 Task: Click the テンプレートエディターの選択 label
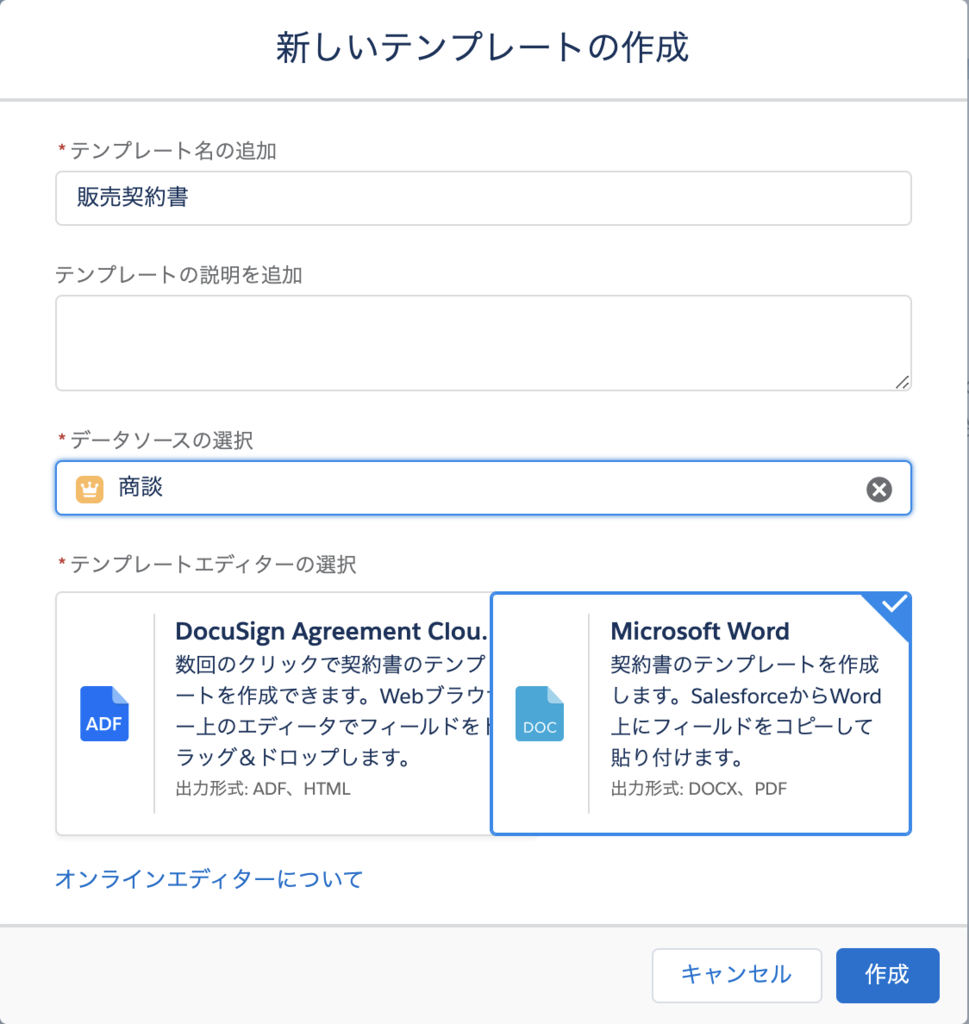pos(213,564)
